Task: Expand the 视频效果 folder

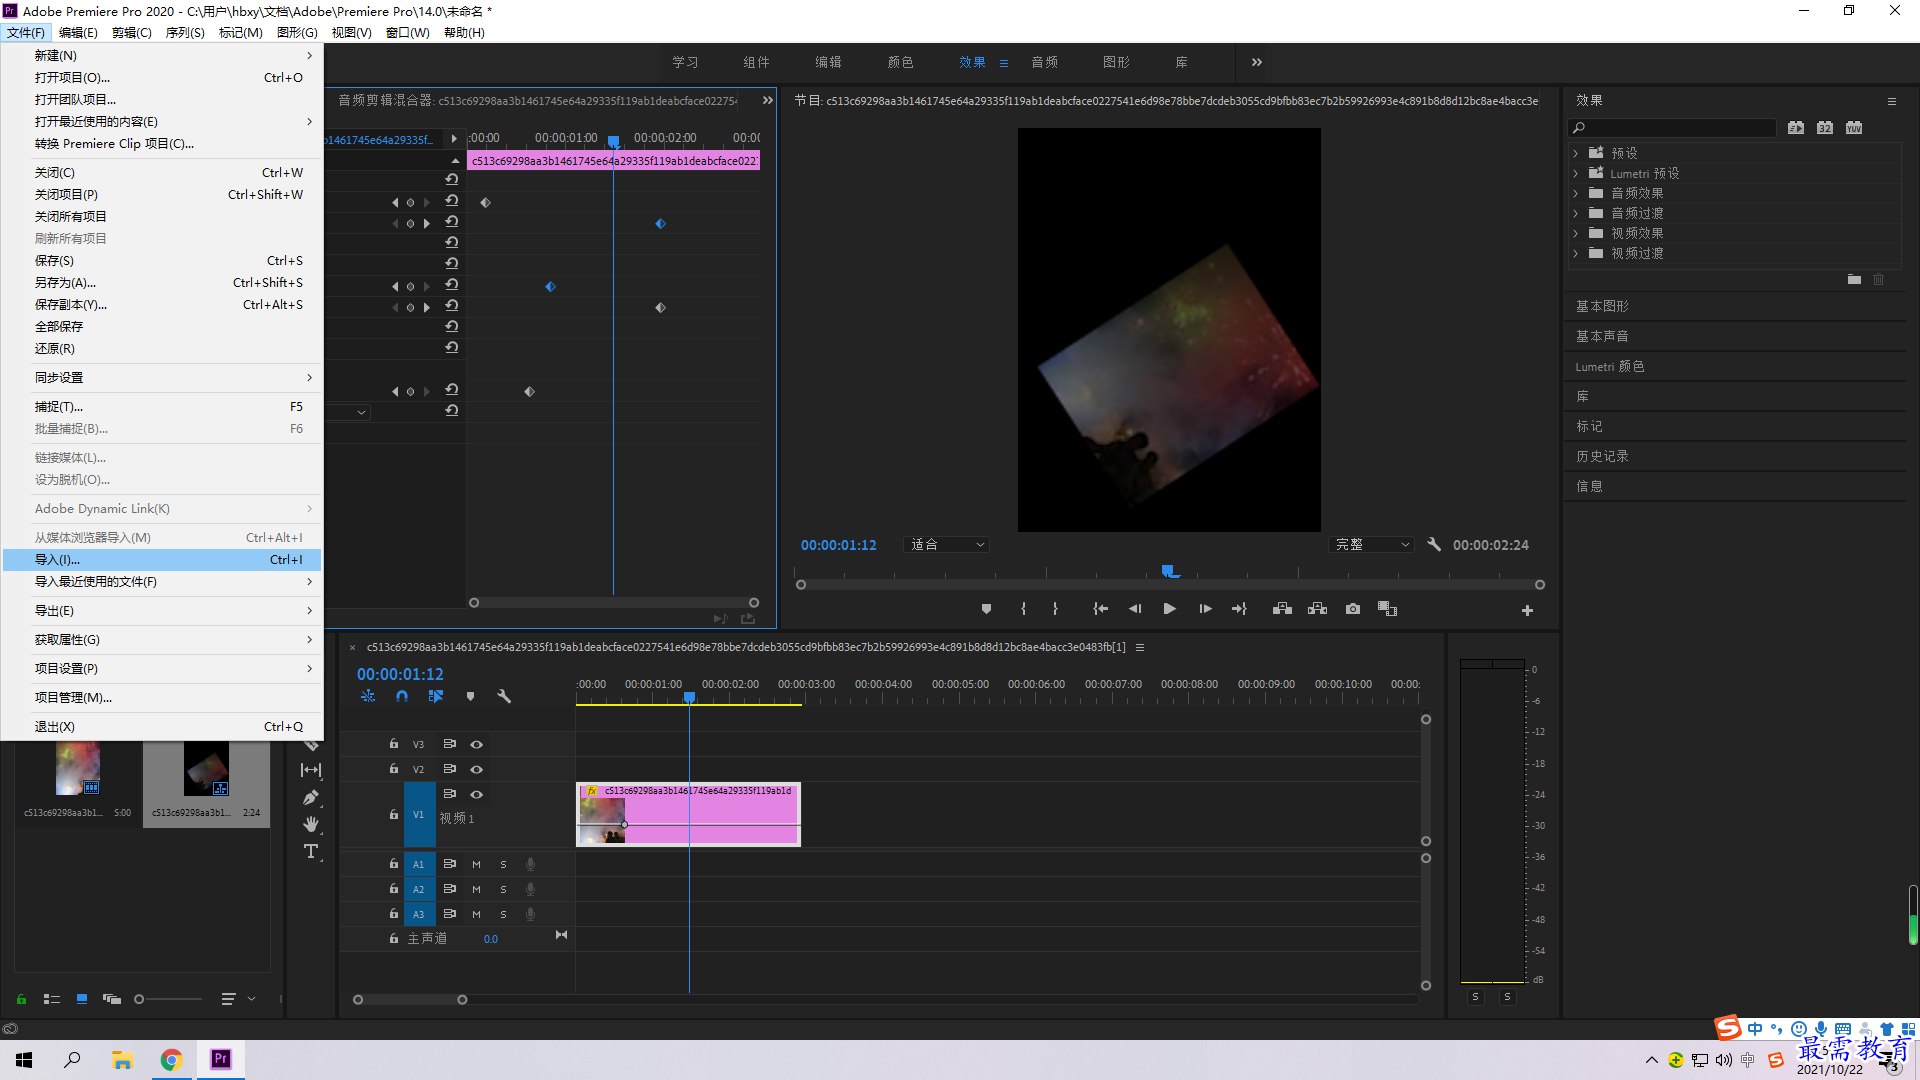Action: (x=1576, y=233)
